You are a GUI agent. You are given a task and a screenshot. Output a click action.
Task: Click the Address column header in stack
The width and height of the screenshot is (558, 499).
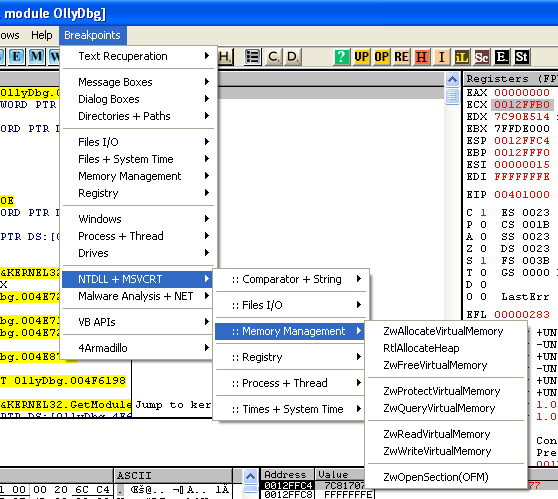[x=288, y=475]
